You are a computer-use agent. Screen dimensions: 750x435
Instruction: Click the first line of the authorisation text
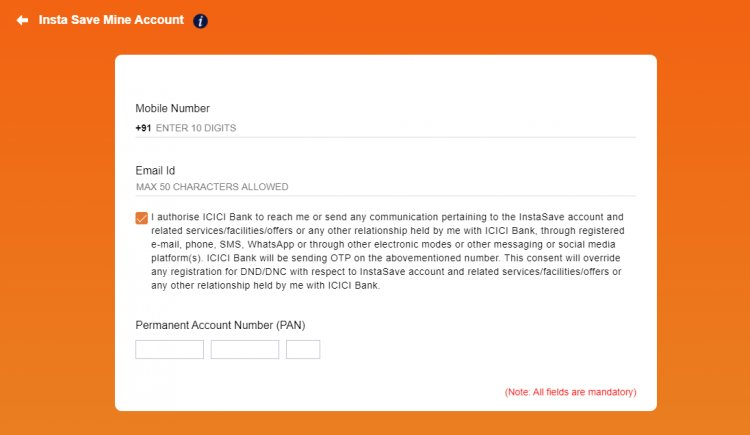coord(387,217)
